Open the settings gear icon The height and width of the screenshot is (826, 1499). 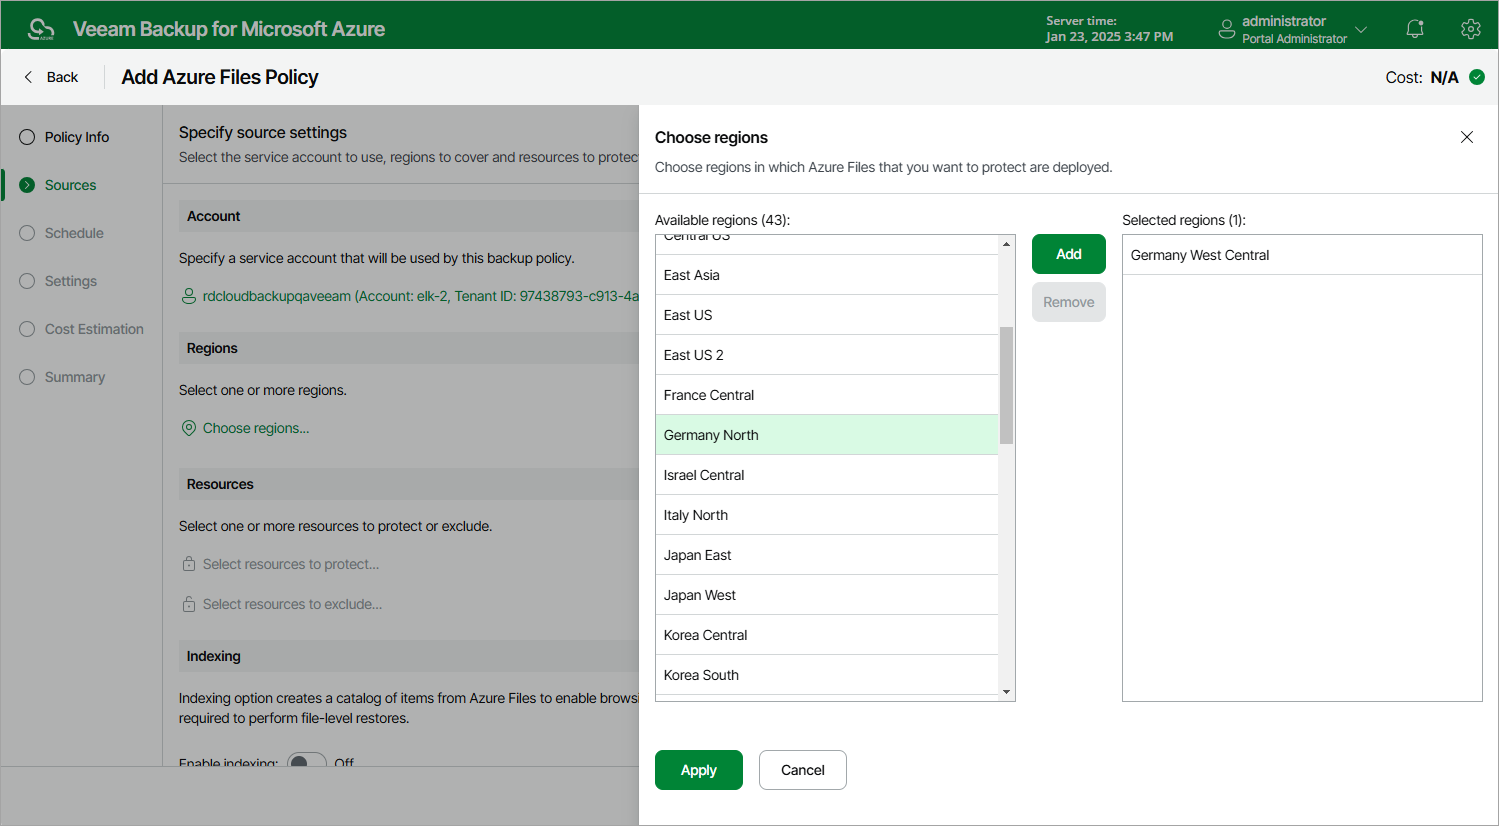tap(1470, 29)
